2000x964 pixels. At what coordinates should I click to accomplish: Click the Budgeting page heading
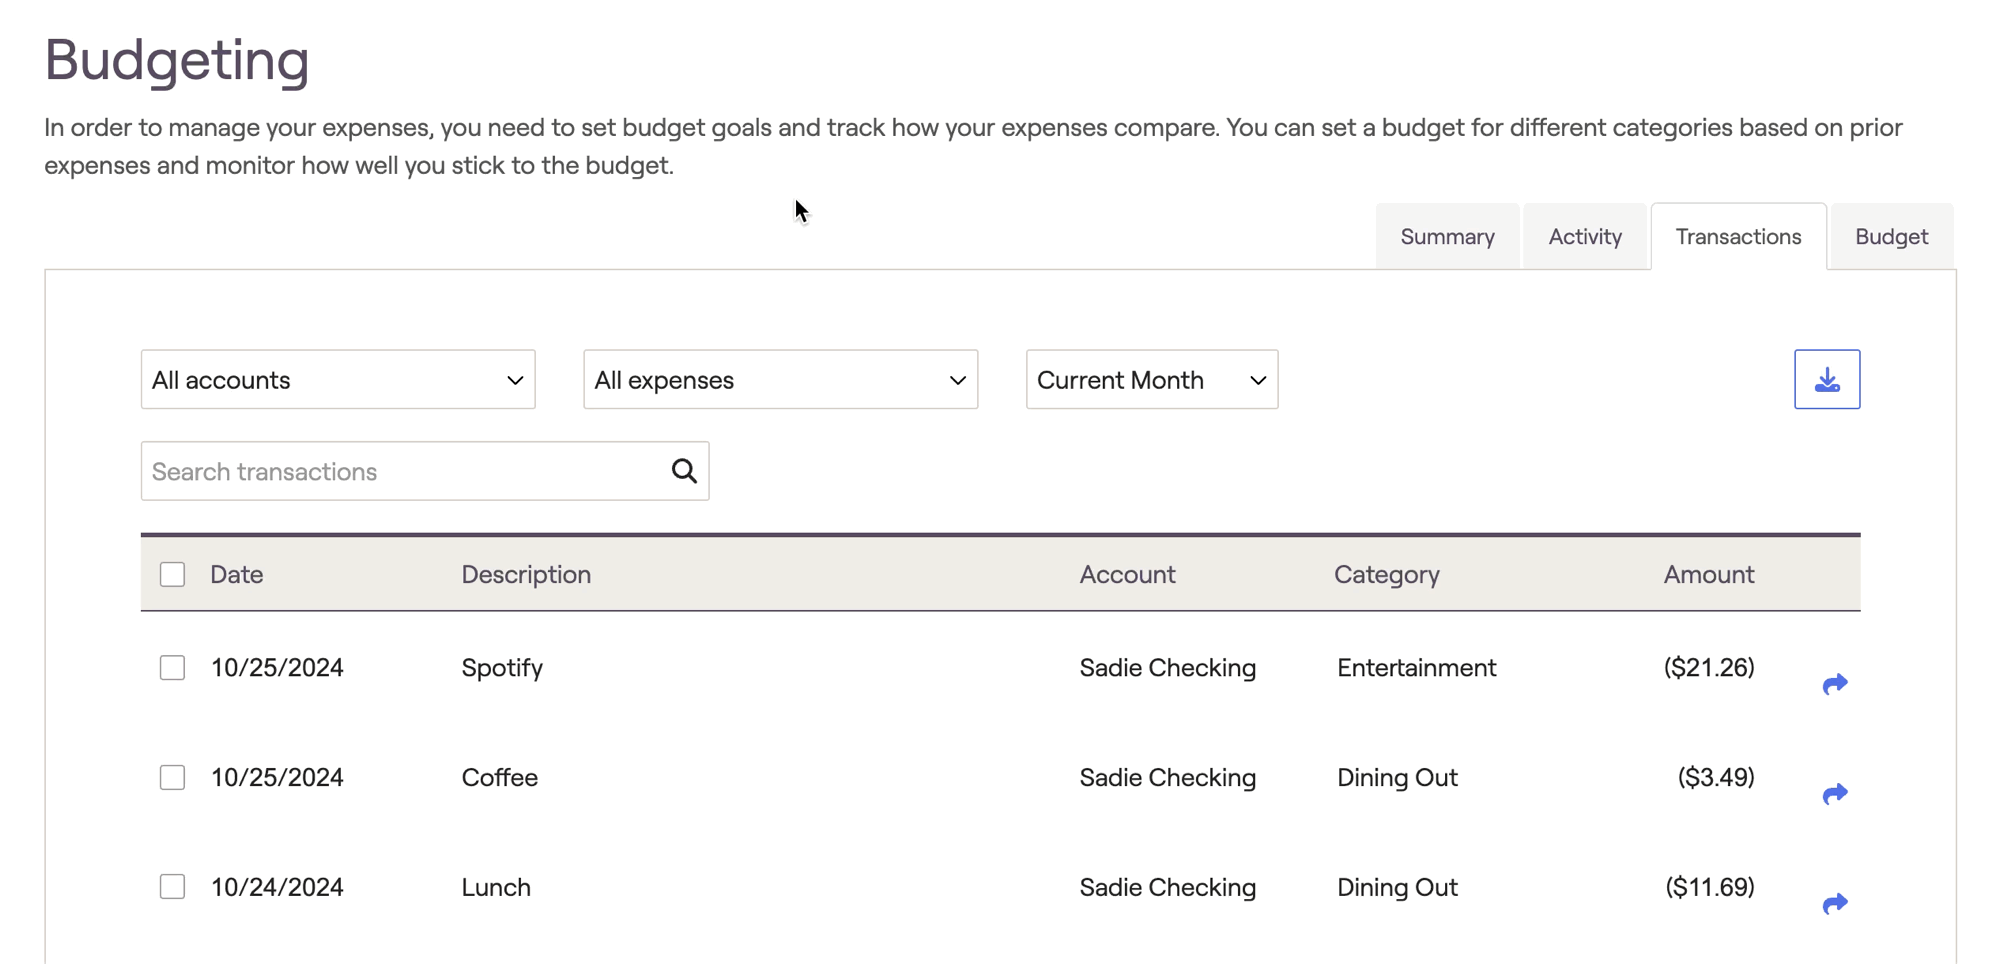[177, 60]
